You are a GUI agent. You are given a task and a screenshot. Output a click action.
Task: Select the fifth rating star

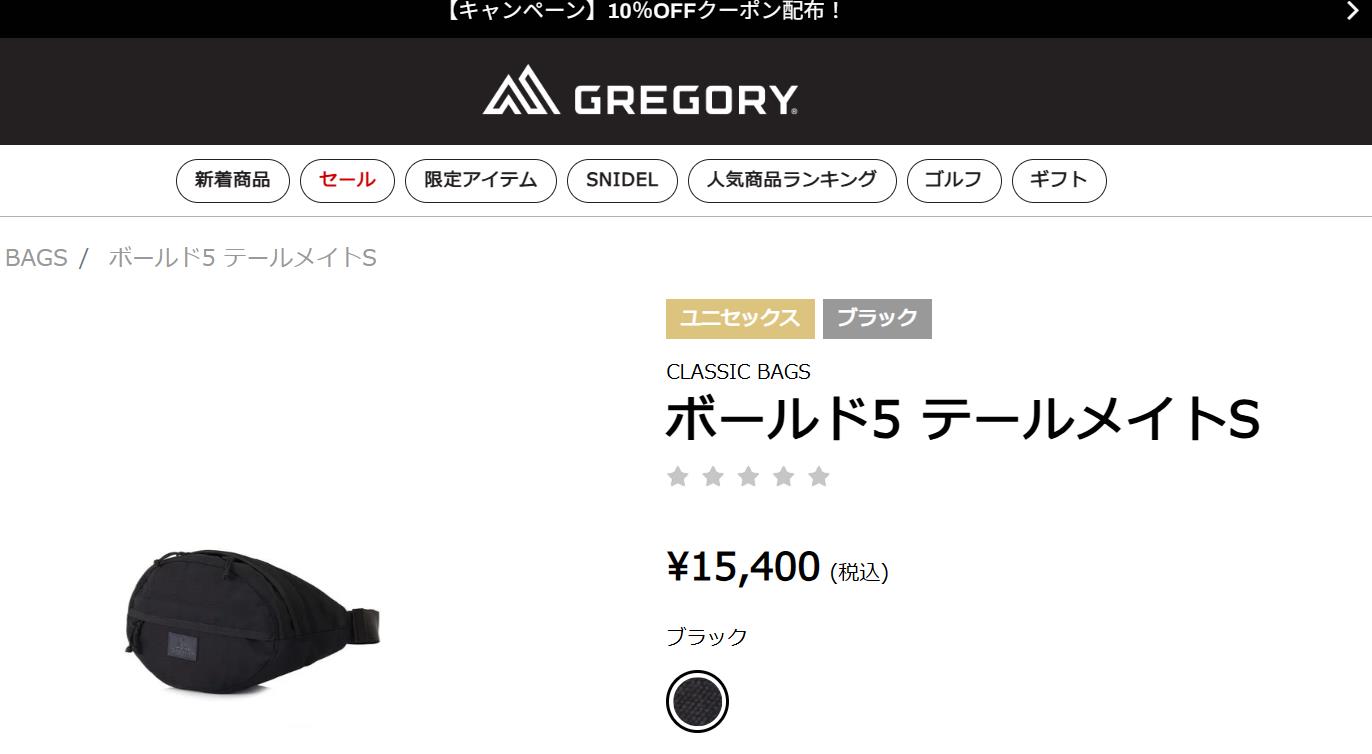[819, 476]
